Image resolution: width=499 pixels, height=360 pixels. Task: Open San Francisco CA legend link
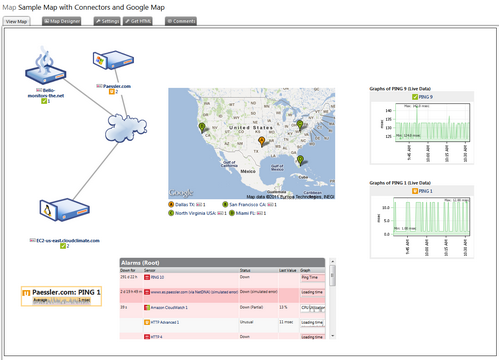[x=247, y=205]
